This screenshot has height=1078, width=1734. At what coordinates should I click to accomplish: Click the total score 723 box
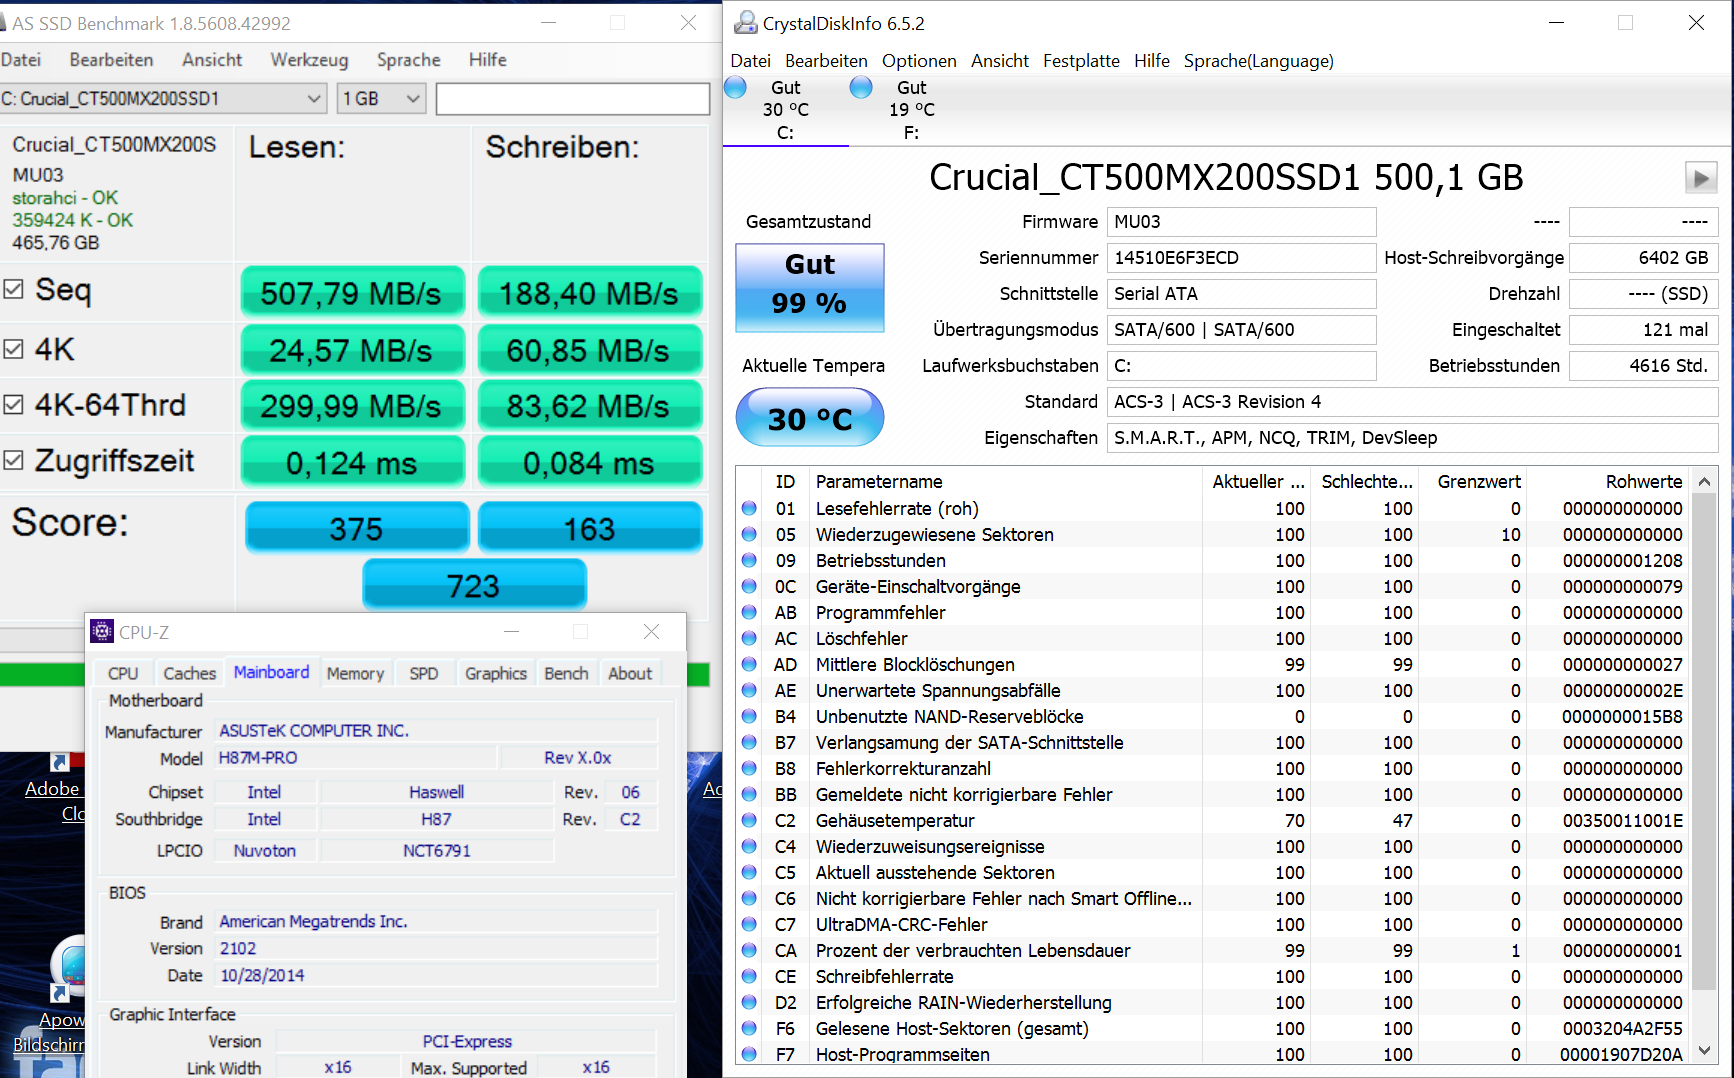473,585
